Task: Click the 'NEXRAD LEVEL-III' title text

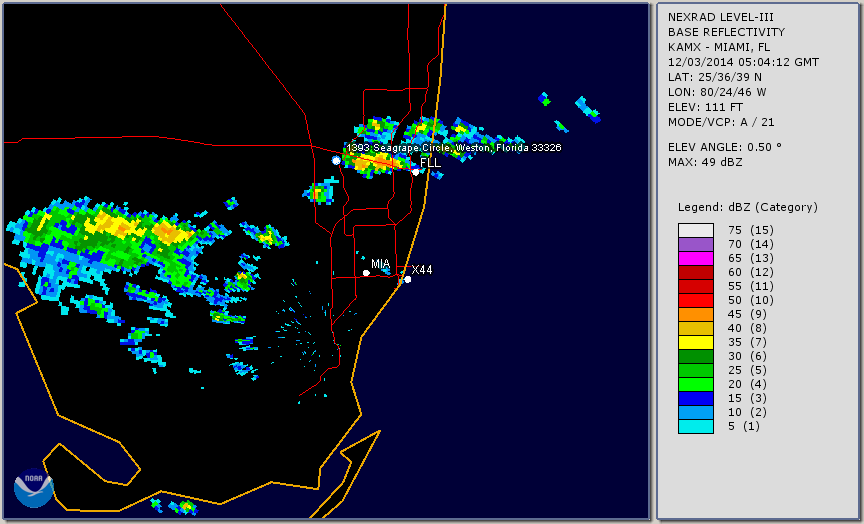Action: (721, 17)
